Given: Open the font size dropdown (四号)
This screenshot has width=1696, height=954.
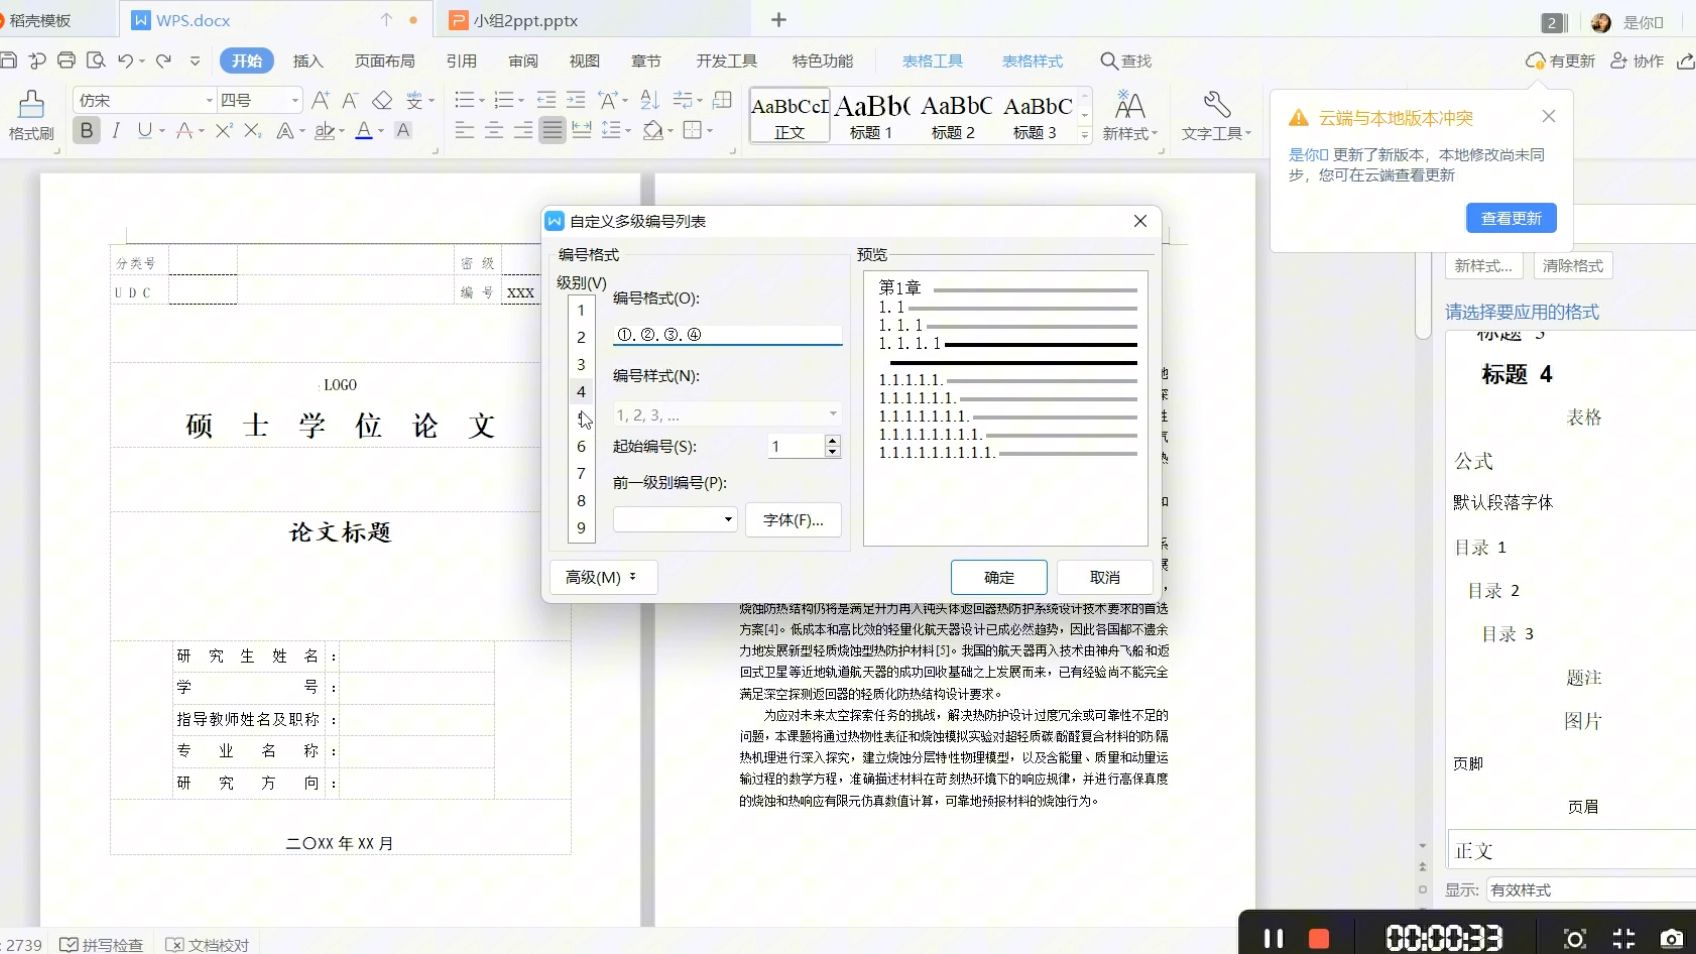Looking at the screenshot, I should point(295,100).
